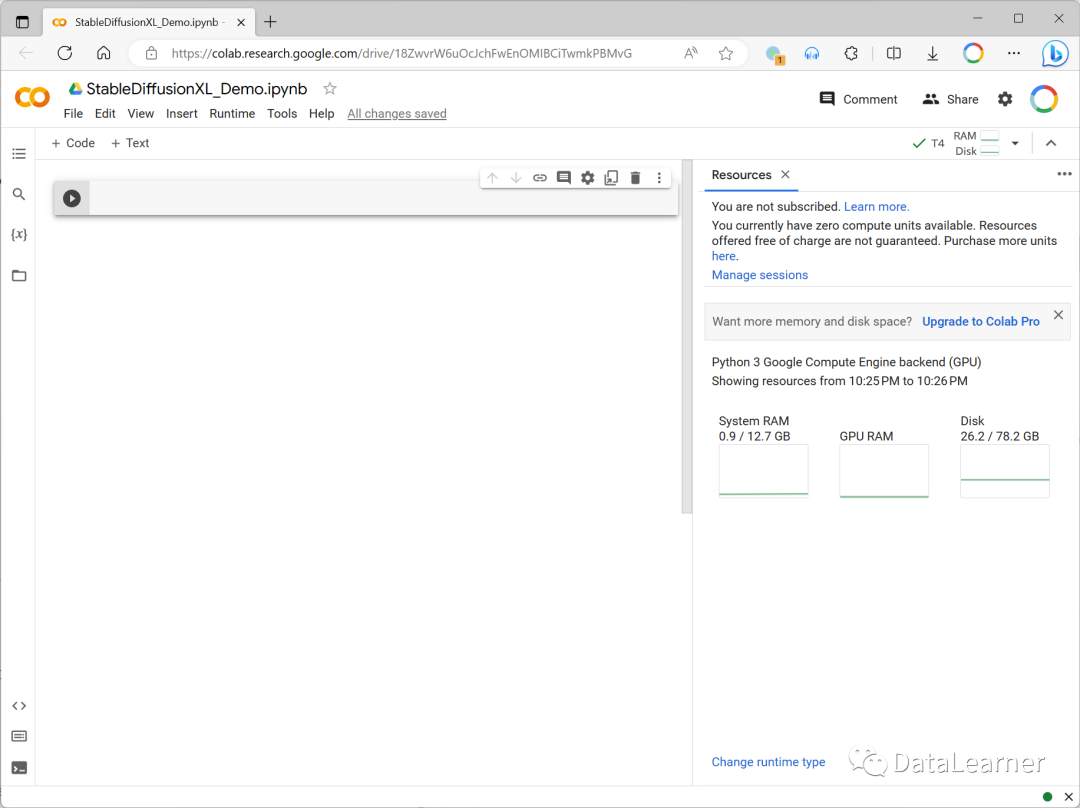Open browser settings and more menu
The width and height of the screenshot is (1080, 808).
[x=1014, y=53]
